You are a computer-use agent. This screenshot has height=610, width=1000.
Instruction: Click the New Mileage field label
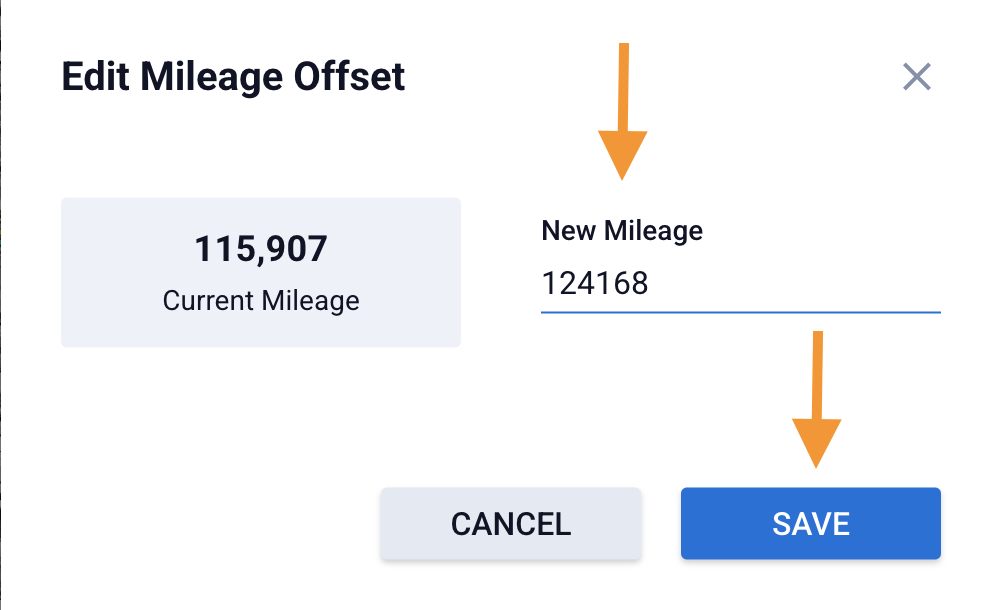[622, 231]
